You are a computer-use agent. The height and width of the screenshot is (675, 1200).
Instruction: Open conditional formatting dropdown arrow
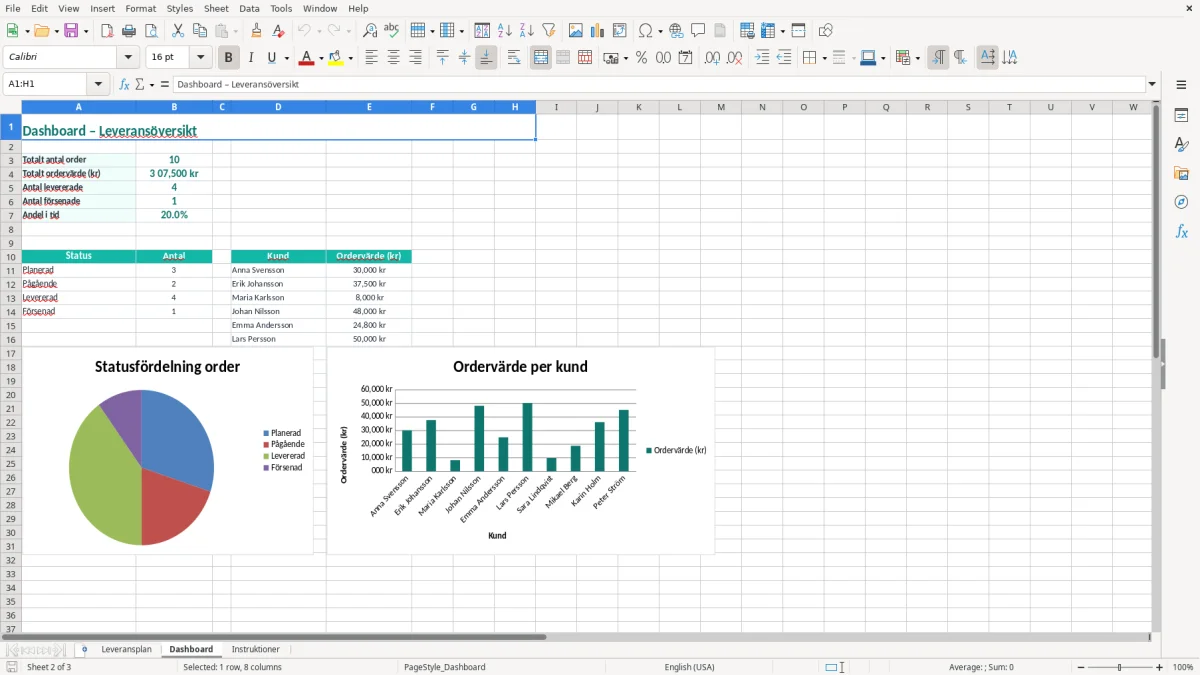918,58
